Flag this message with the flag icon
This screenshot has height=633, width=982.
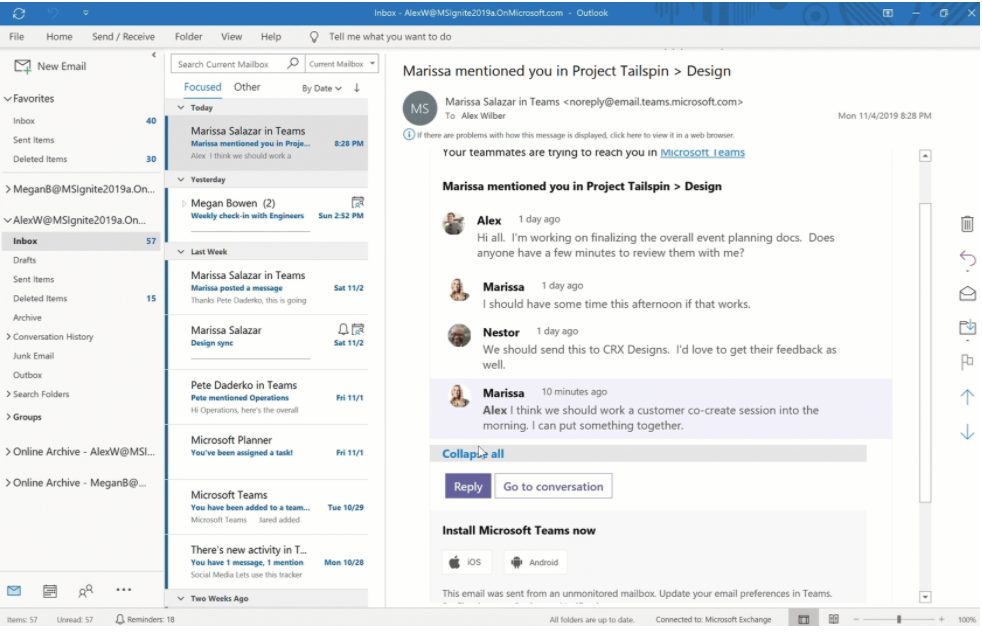coord(967,362)
